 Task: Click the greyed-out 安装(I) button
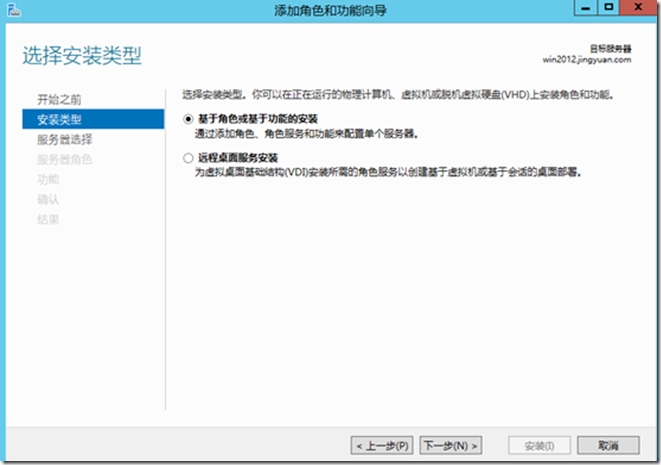[x=540, y=446]
